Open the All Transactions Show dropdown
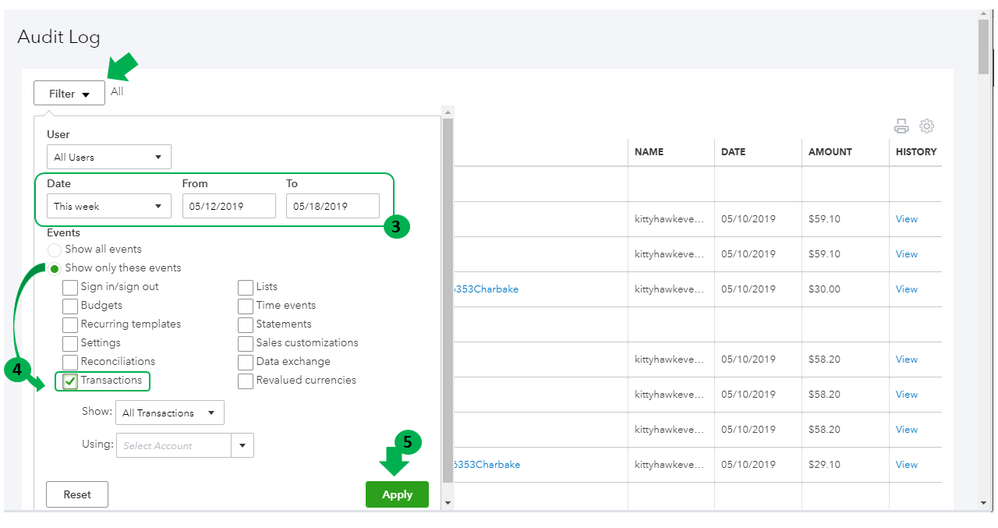The image size is (998, 528). (169, 412)
